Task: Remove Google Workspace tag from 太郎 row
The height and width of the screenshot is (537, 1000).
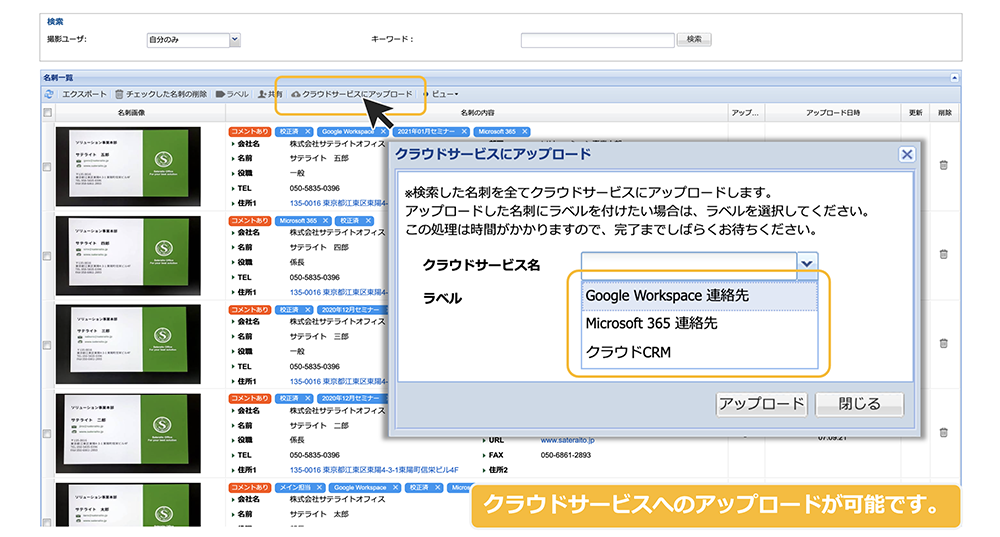Action: [395, 488]
